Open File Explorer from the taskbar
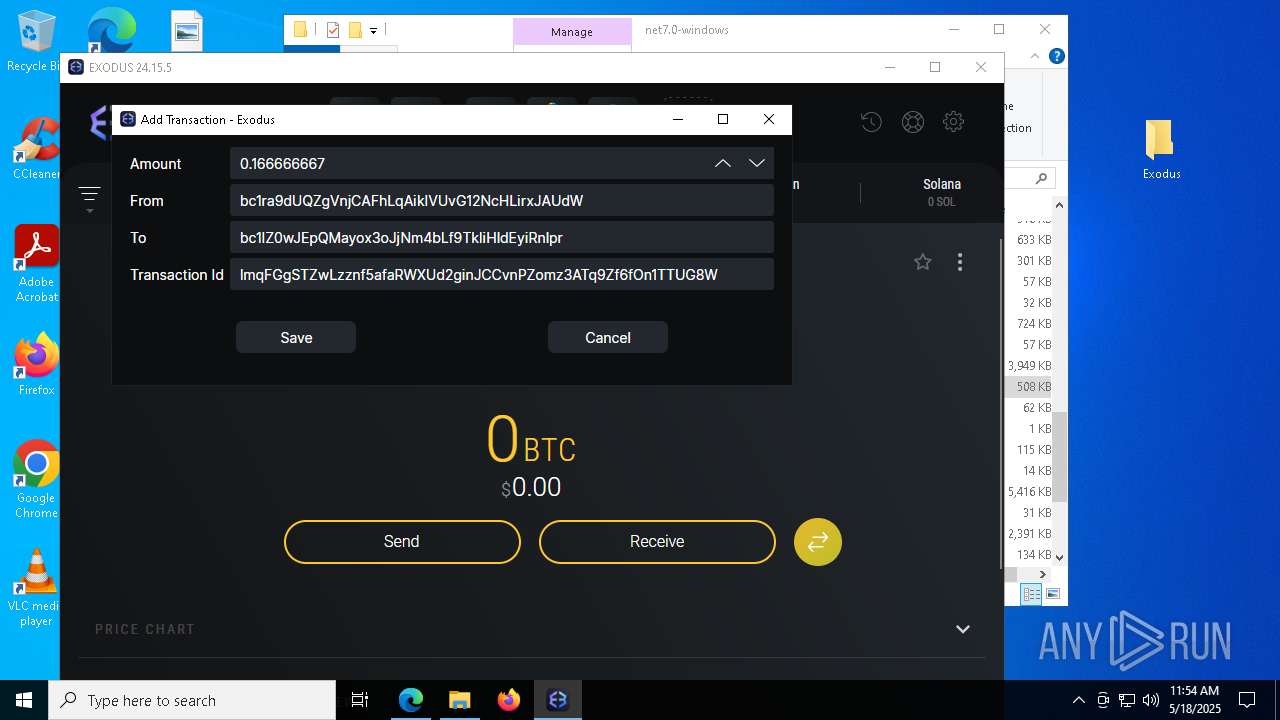 pos(460,700)
